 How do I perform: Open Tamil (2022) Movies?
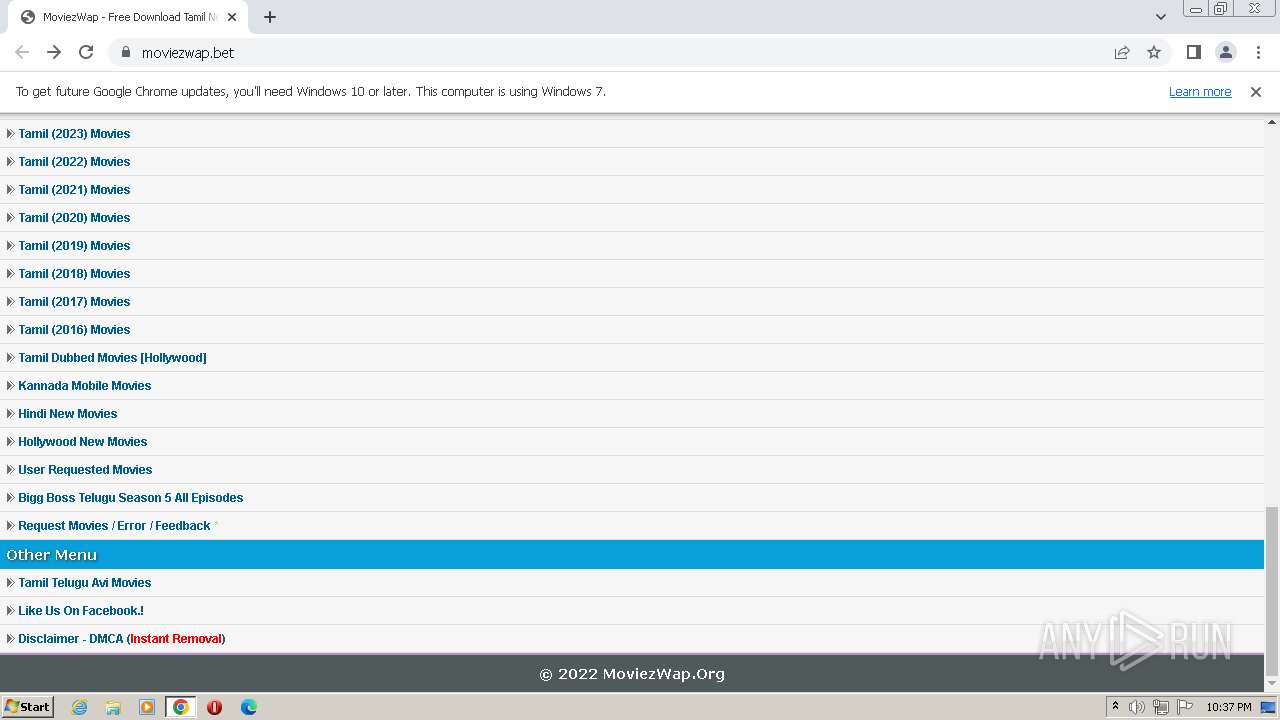[74, 161]
